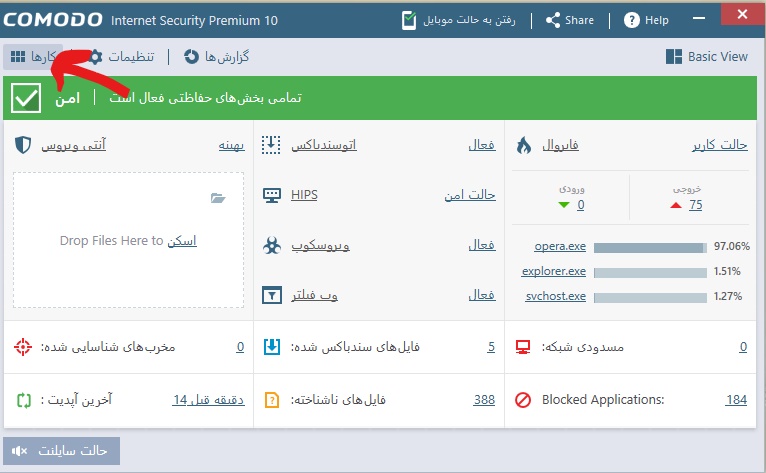
Task: Open detected threats count link
Action: (x=240, y=347)
